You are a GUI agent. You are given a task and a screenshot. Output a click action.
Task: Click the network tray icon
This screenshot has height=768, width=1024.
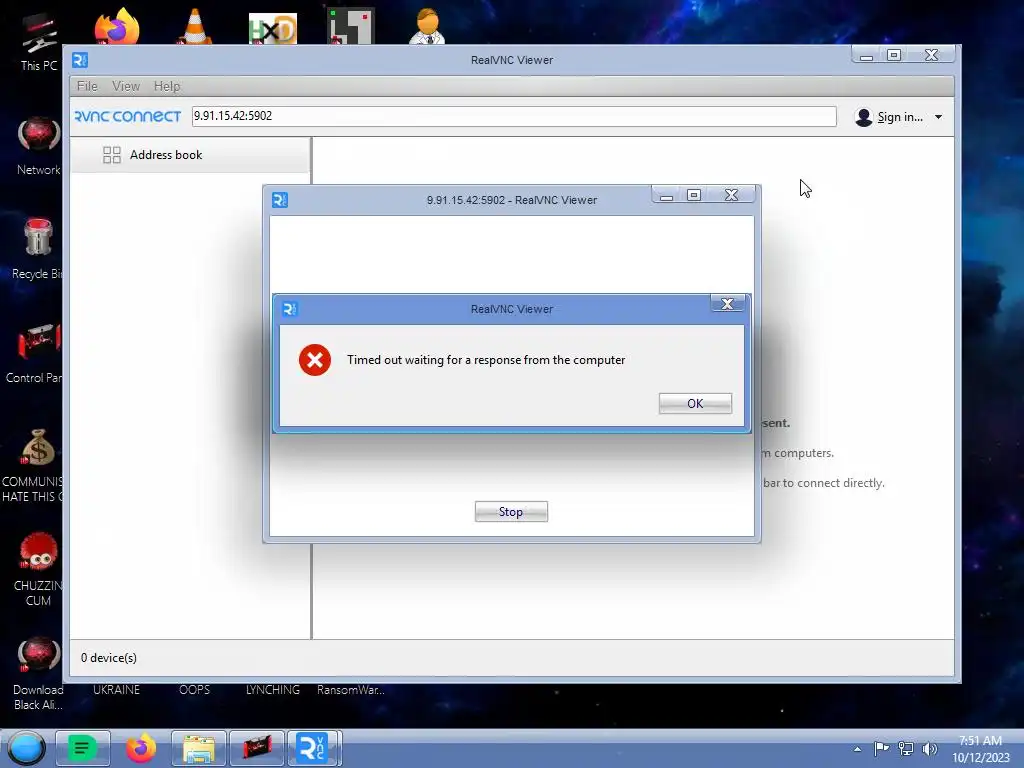(906, 748)
